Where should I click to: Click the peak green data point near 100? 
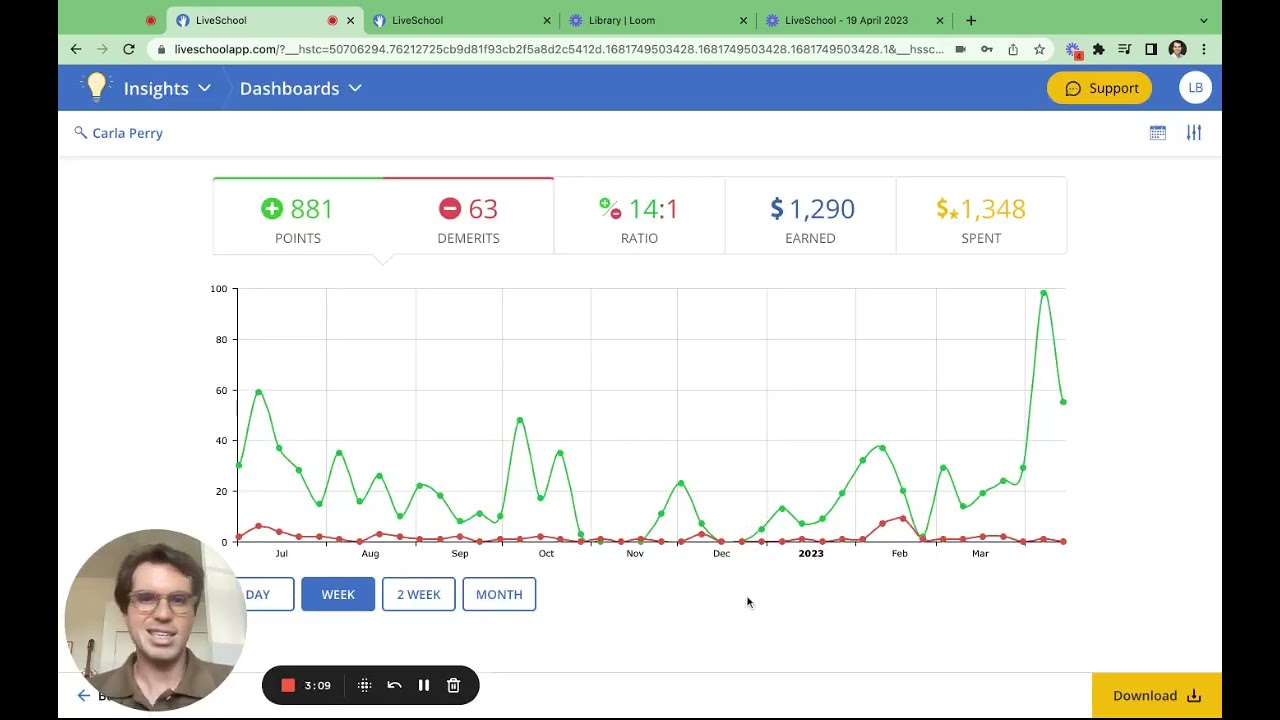(x=1043, y=293)
